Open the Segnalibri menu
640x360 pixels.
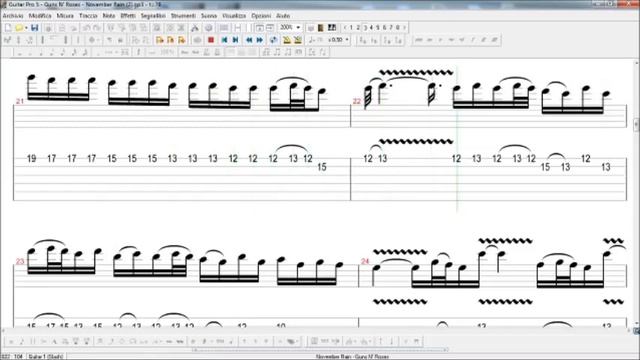153,16
